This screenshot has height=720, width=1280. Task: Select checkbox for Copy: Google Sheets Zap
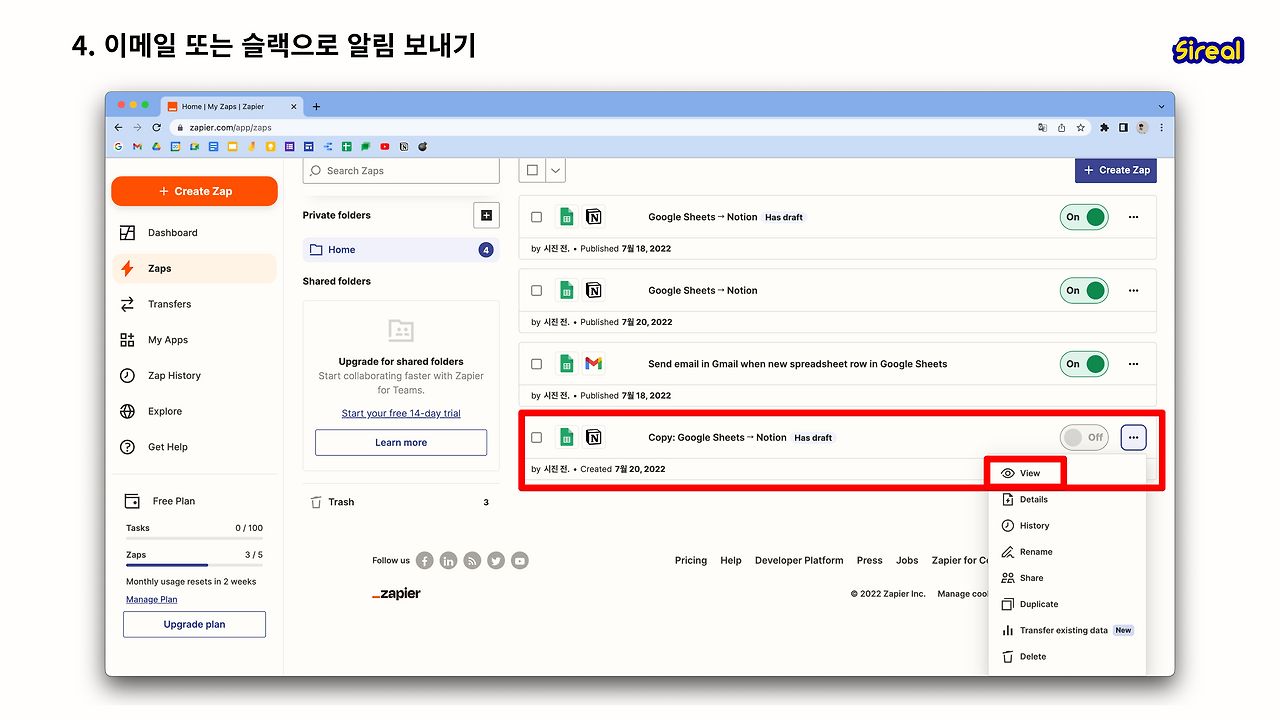537,437
